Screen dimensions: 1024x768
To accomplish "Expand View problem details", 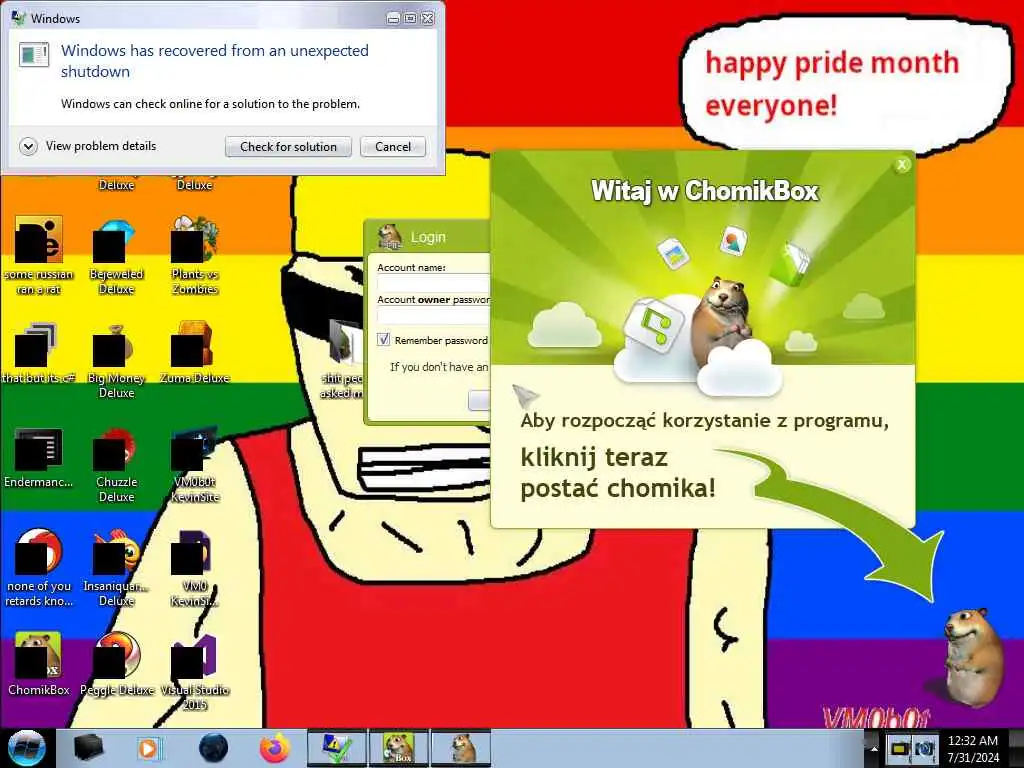I will point(88,146).
